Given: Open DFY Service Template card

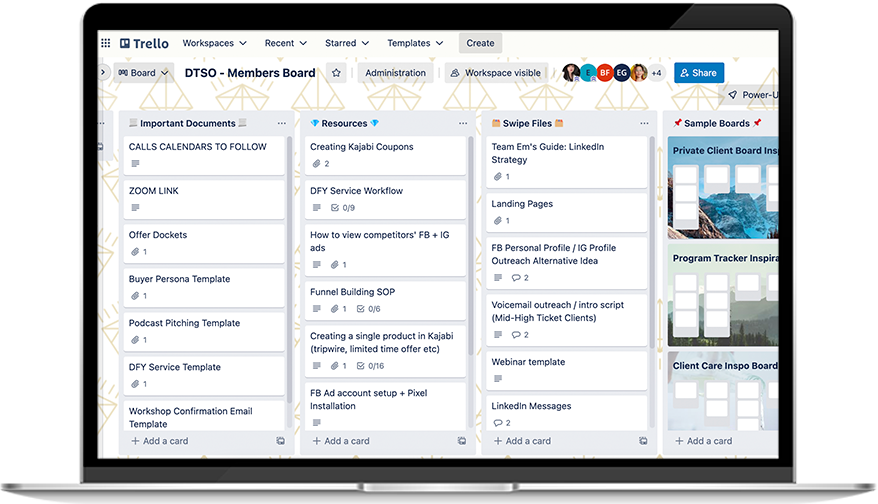Looking at the screenshot, I should point(204,376).
